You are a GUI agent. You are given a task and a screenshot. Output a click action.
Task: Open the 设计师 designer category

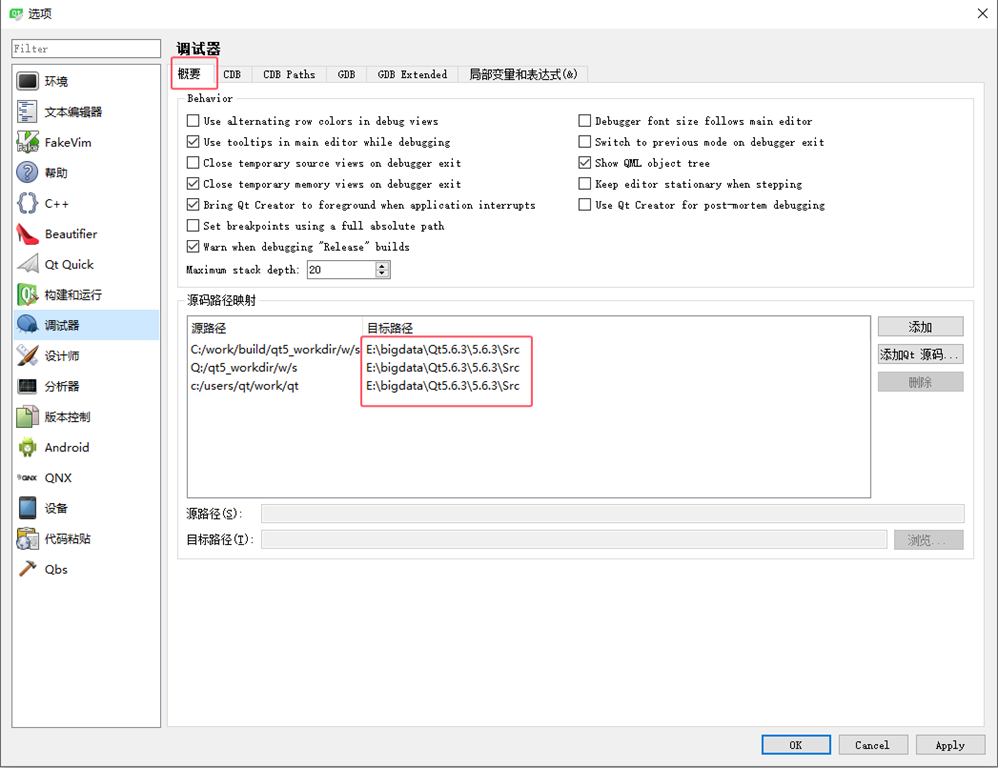pos(86,356)
